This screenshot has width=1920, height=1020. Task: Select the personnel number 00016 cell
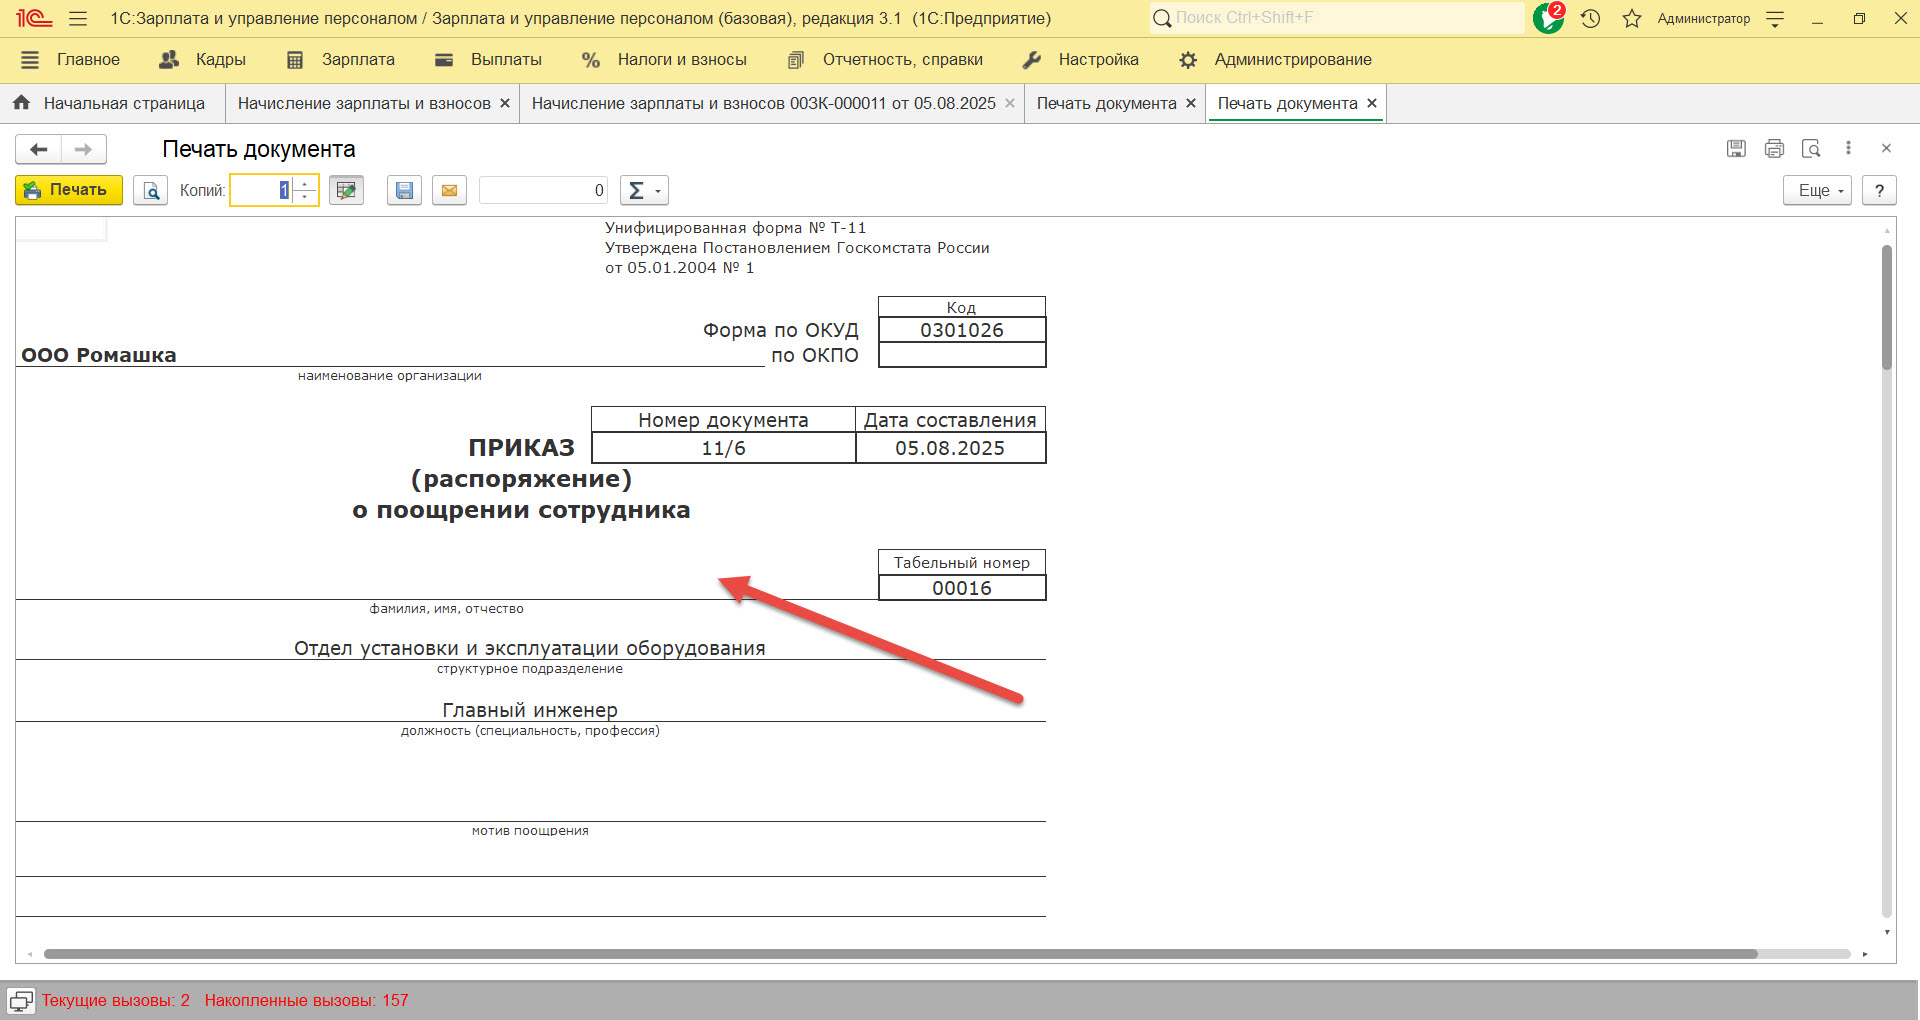coord(962,588)
